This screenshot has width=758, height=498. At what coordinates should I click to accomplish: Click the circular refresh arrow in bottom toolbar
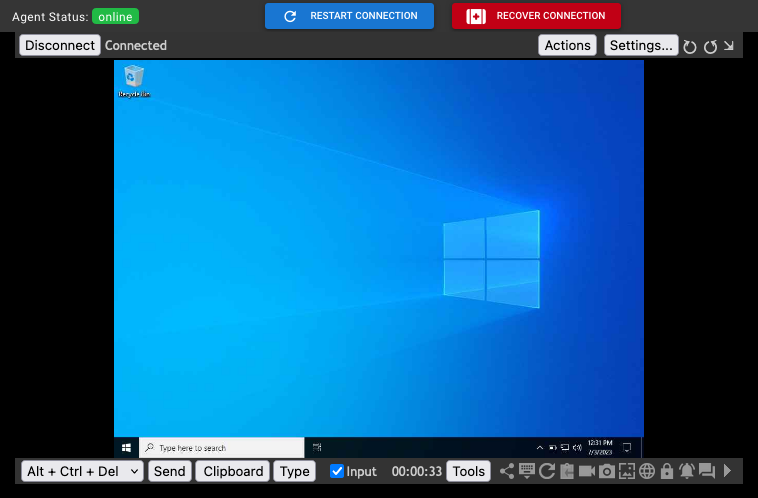(547, 471)
